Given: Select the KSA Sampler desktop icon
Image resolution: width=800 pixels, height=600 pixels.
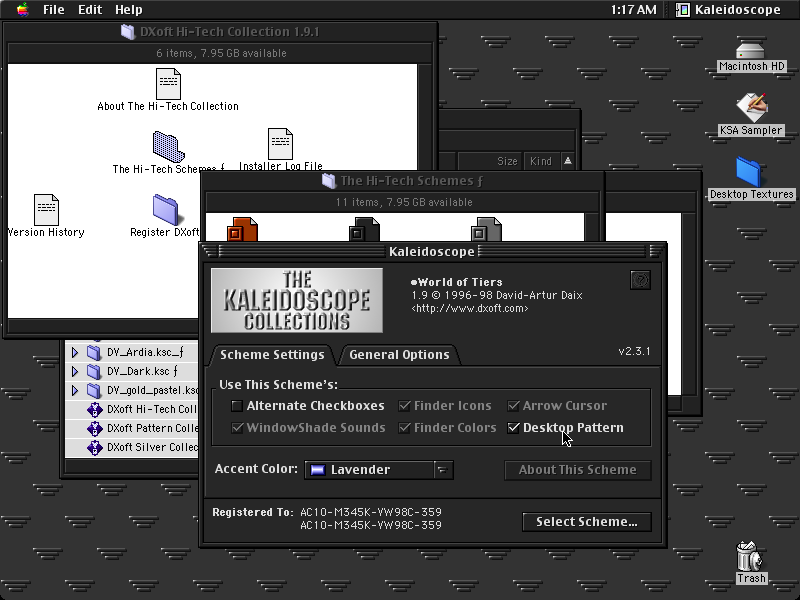Looking at the screenshot, I should click(751, 107).
